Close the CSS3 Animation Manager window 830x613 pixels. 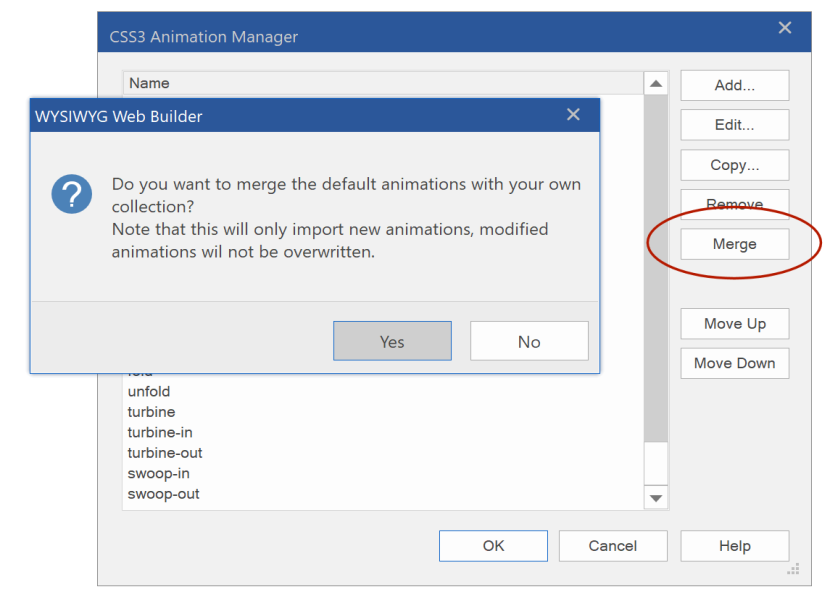point(785,28)
